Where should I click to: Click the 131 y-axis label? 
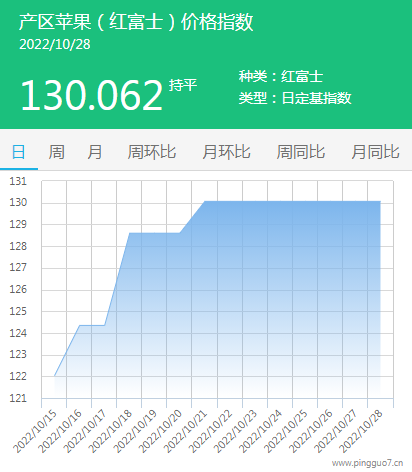point(18,181)
